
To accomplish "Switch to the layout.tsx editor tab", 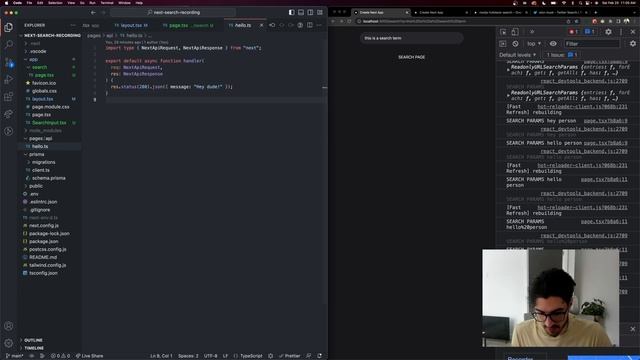I will (x=131, y=25).
